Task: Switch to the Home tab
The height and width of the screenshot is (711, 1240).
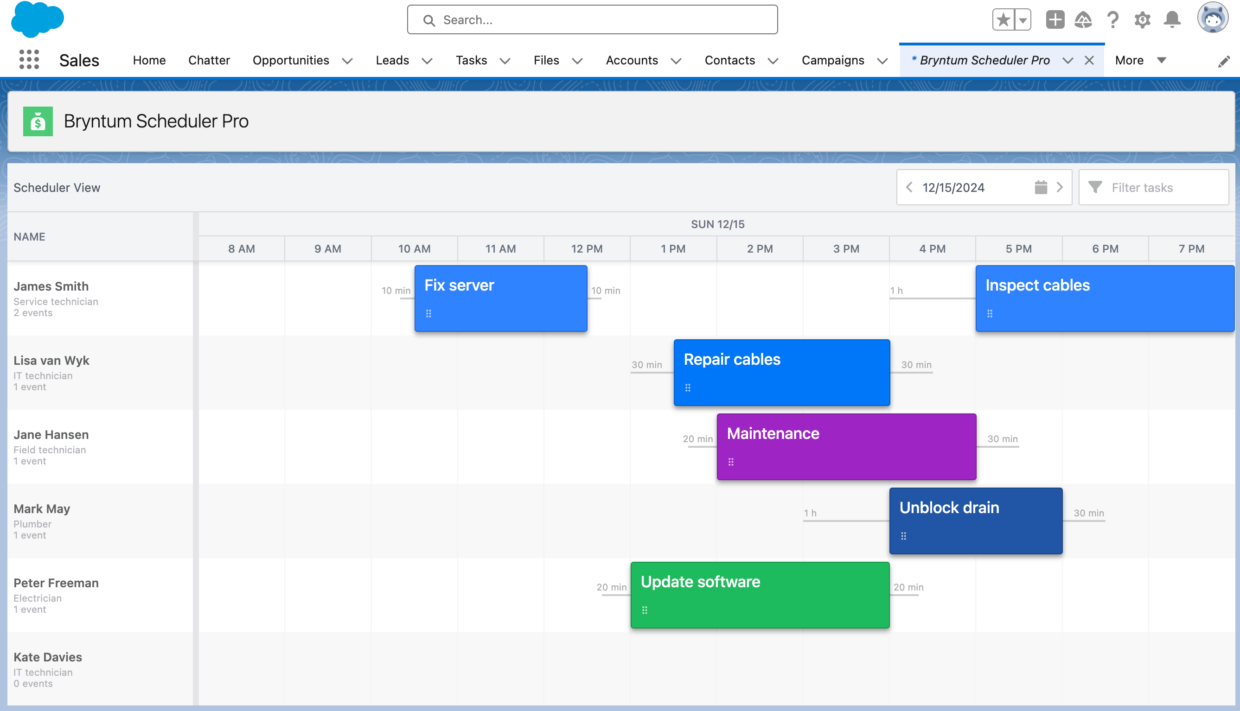Action: tap(149, 60)
